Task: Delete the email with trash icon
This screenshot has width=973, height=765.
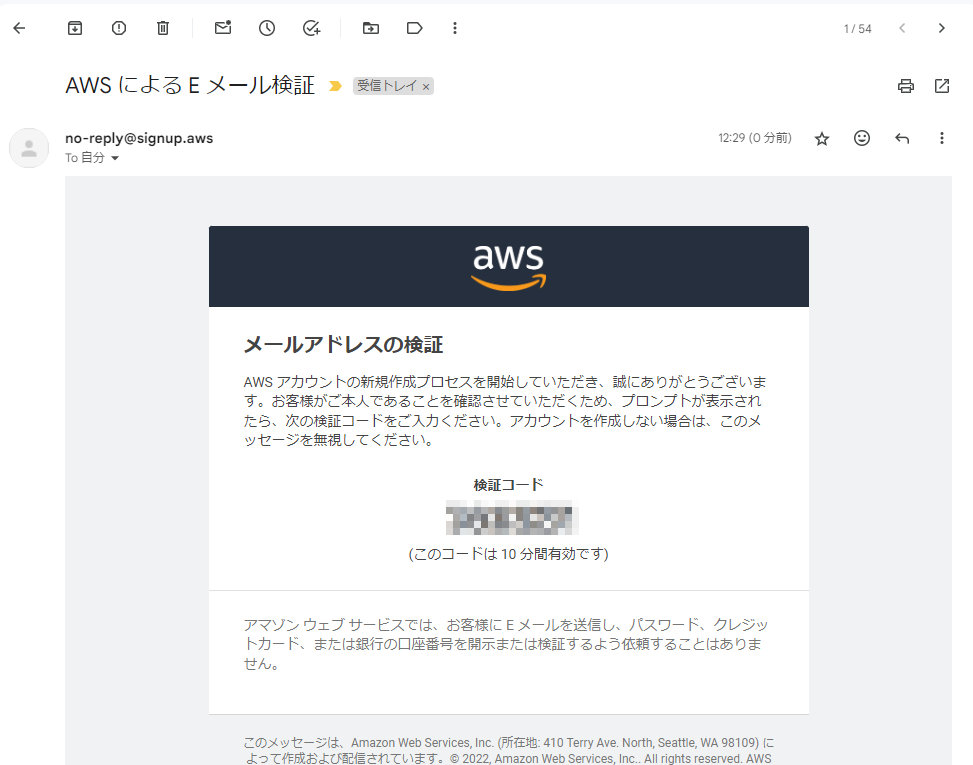Action: [x=163, y=28]
